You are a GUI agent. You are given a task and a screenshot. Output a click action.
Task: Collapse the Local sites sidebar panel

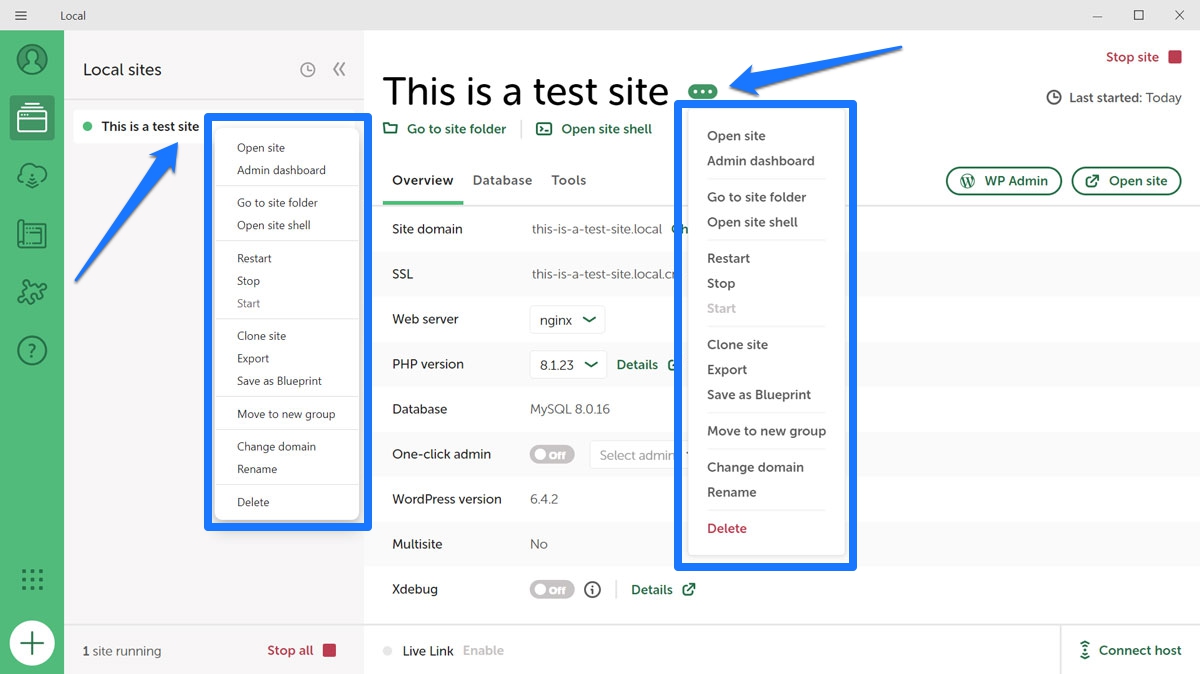(339, 70)
